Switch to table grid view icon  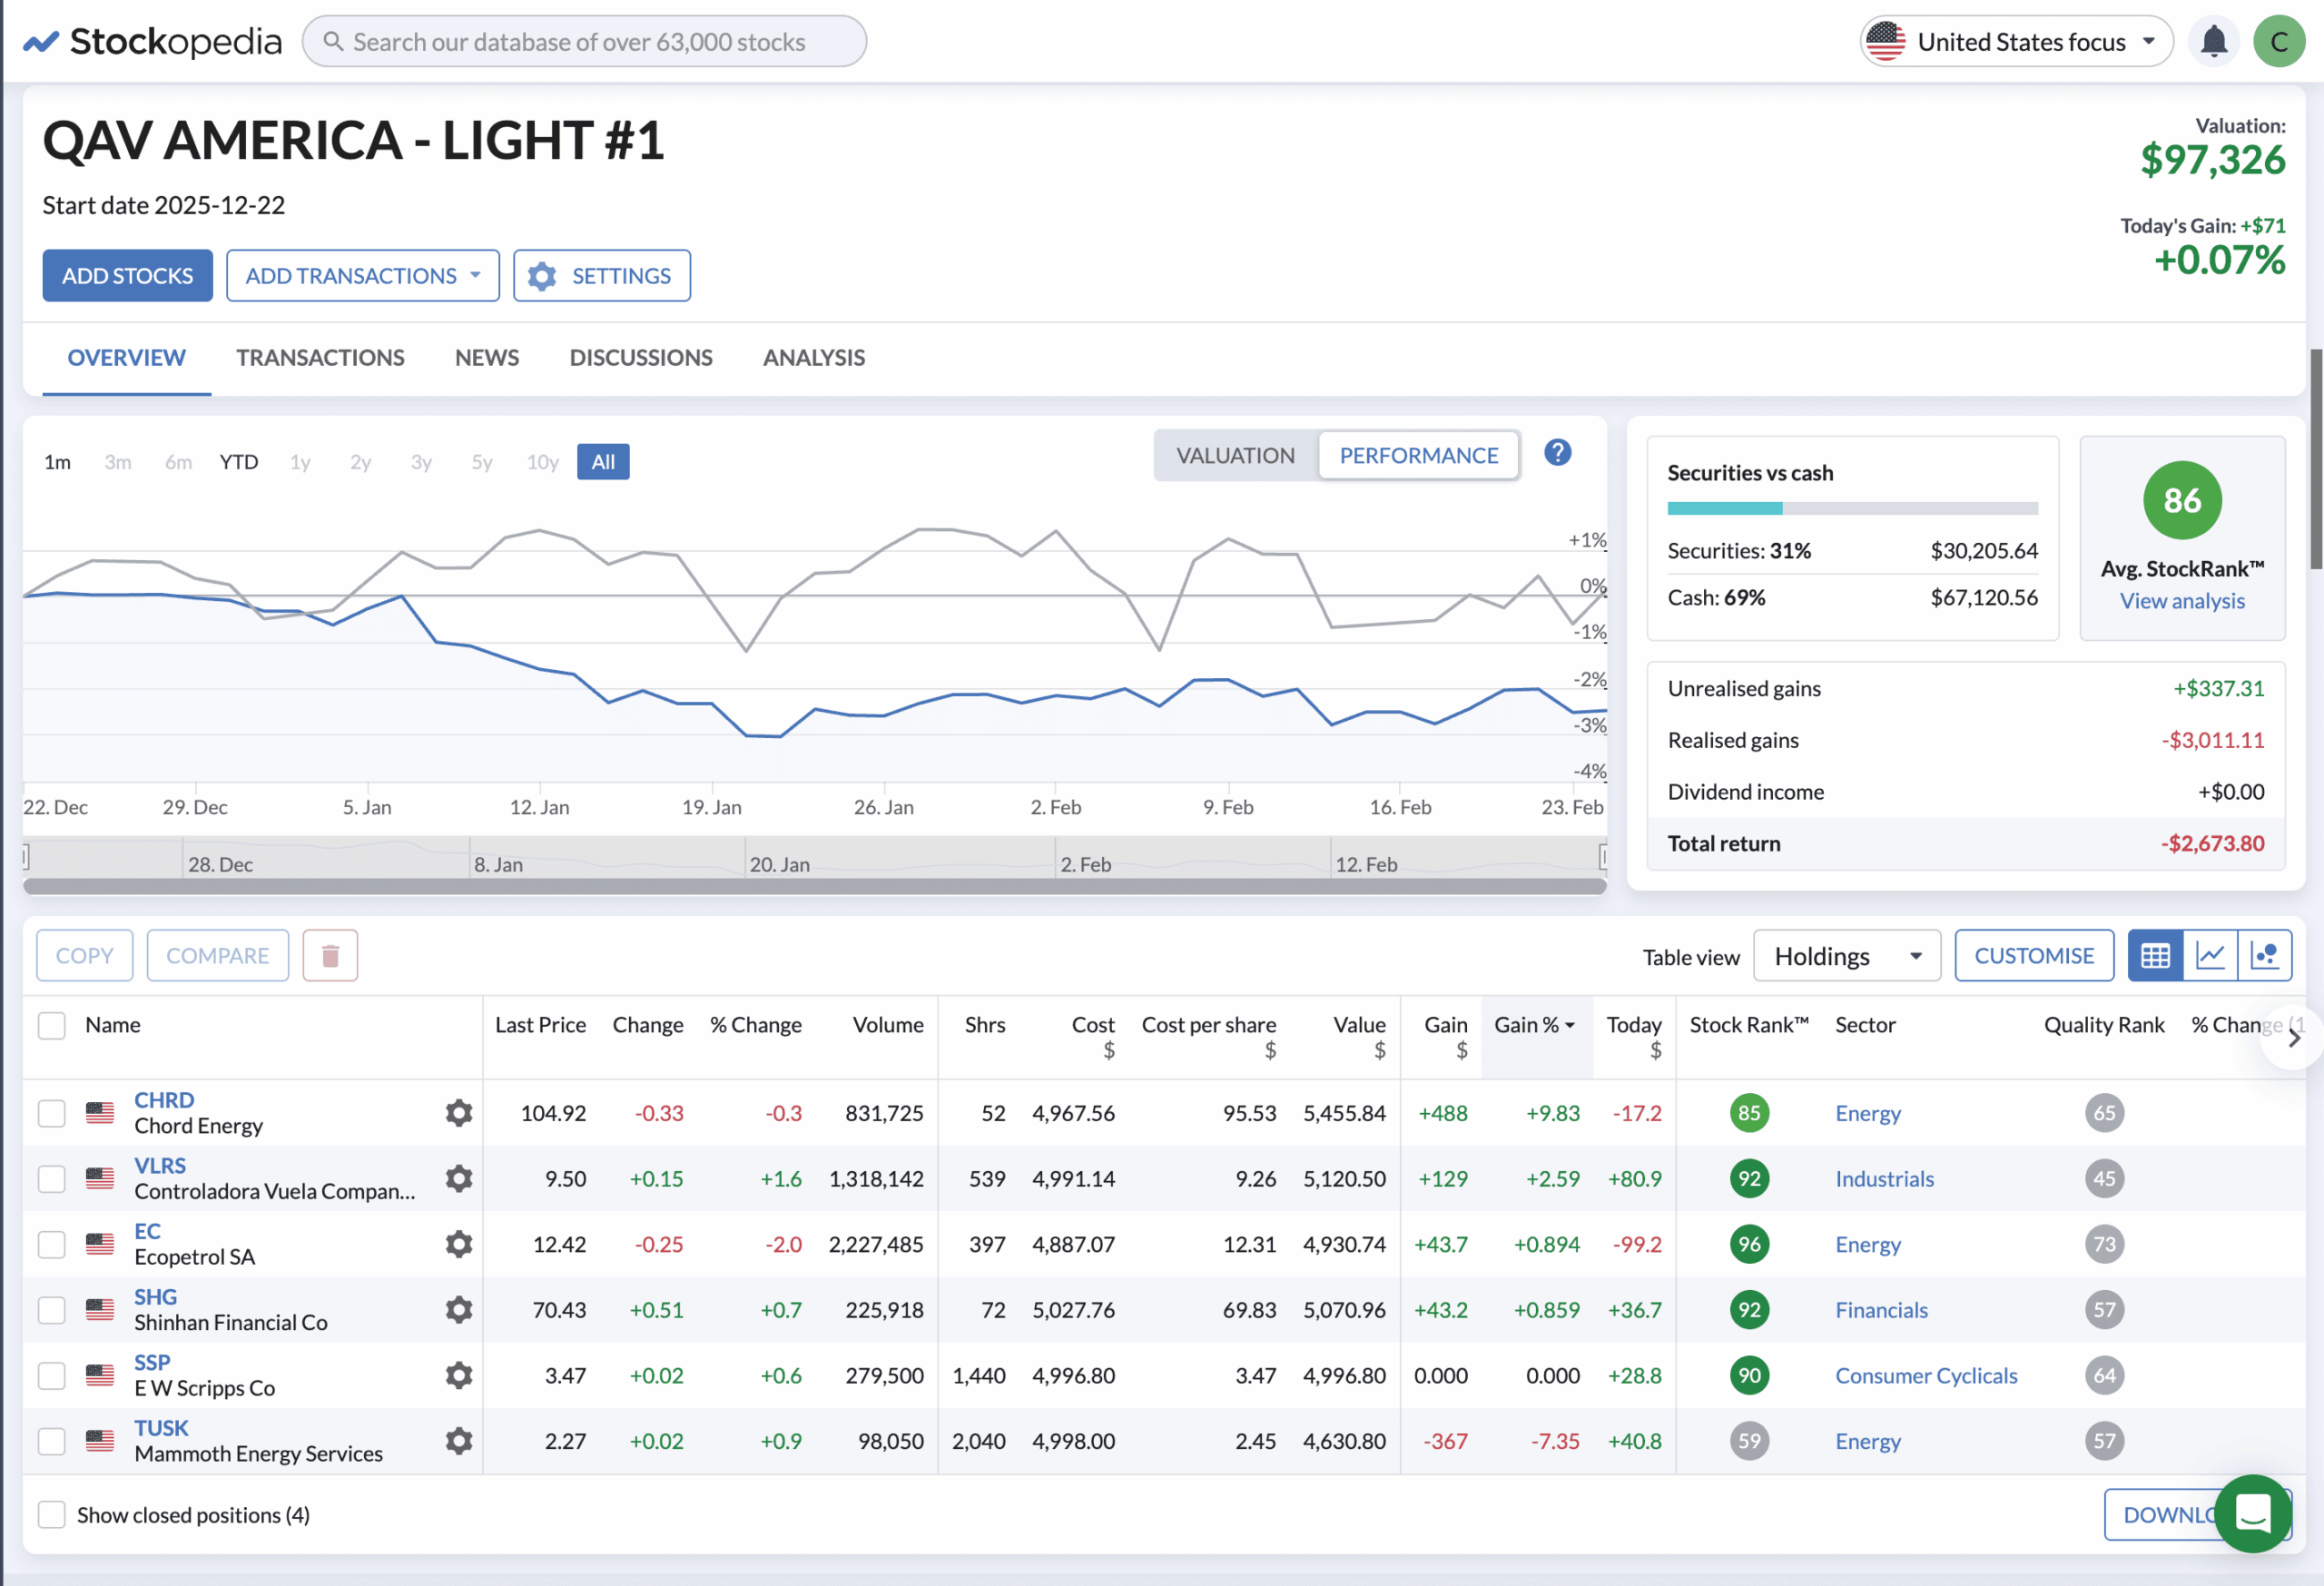[2155, 955]
